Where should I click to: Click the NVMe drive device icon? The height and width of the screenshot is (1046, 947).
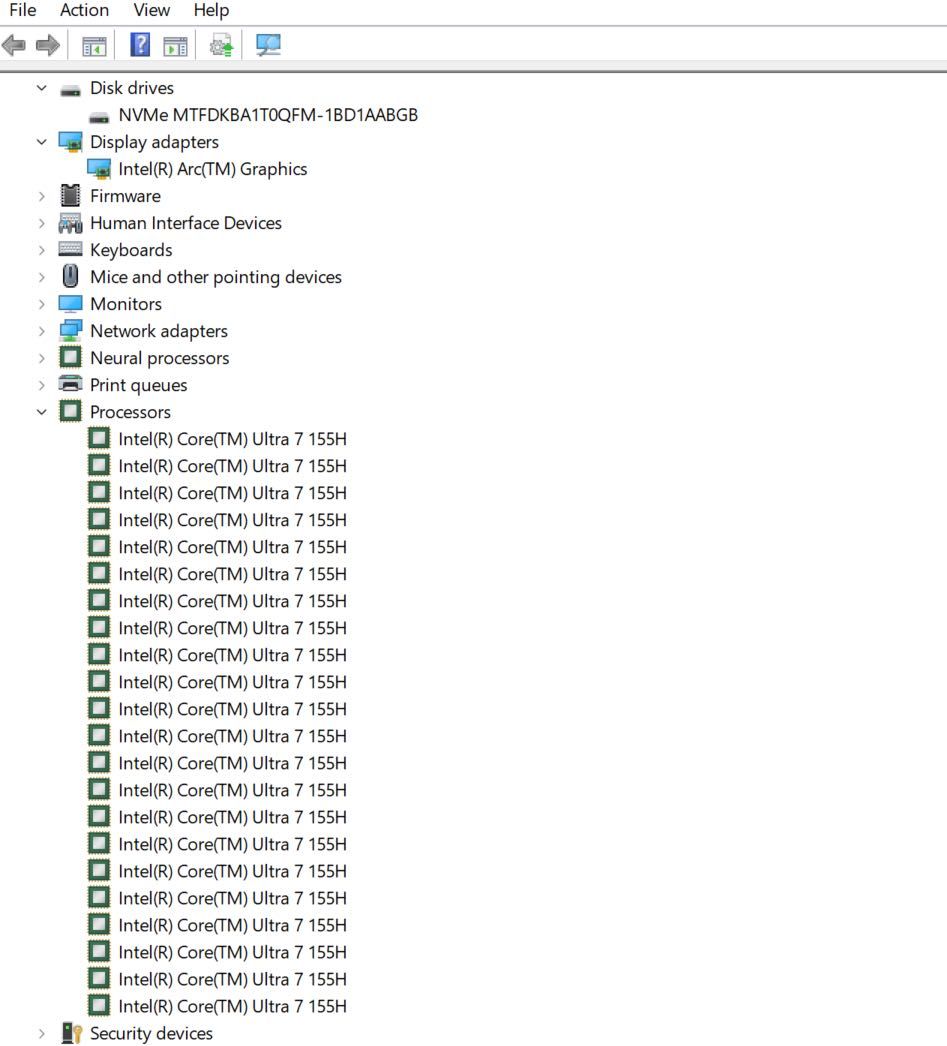click(x=99, y=117)
